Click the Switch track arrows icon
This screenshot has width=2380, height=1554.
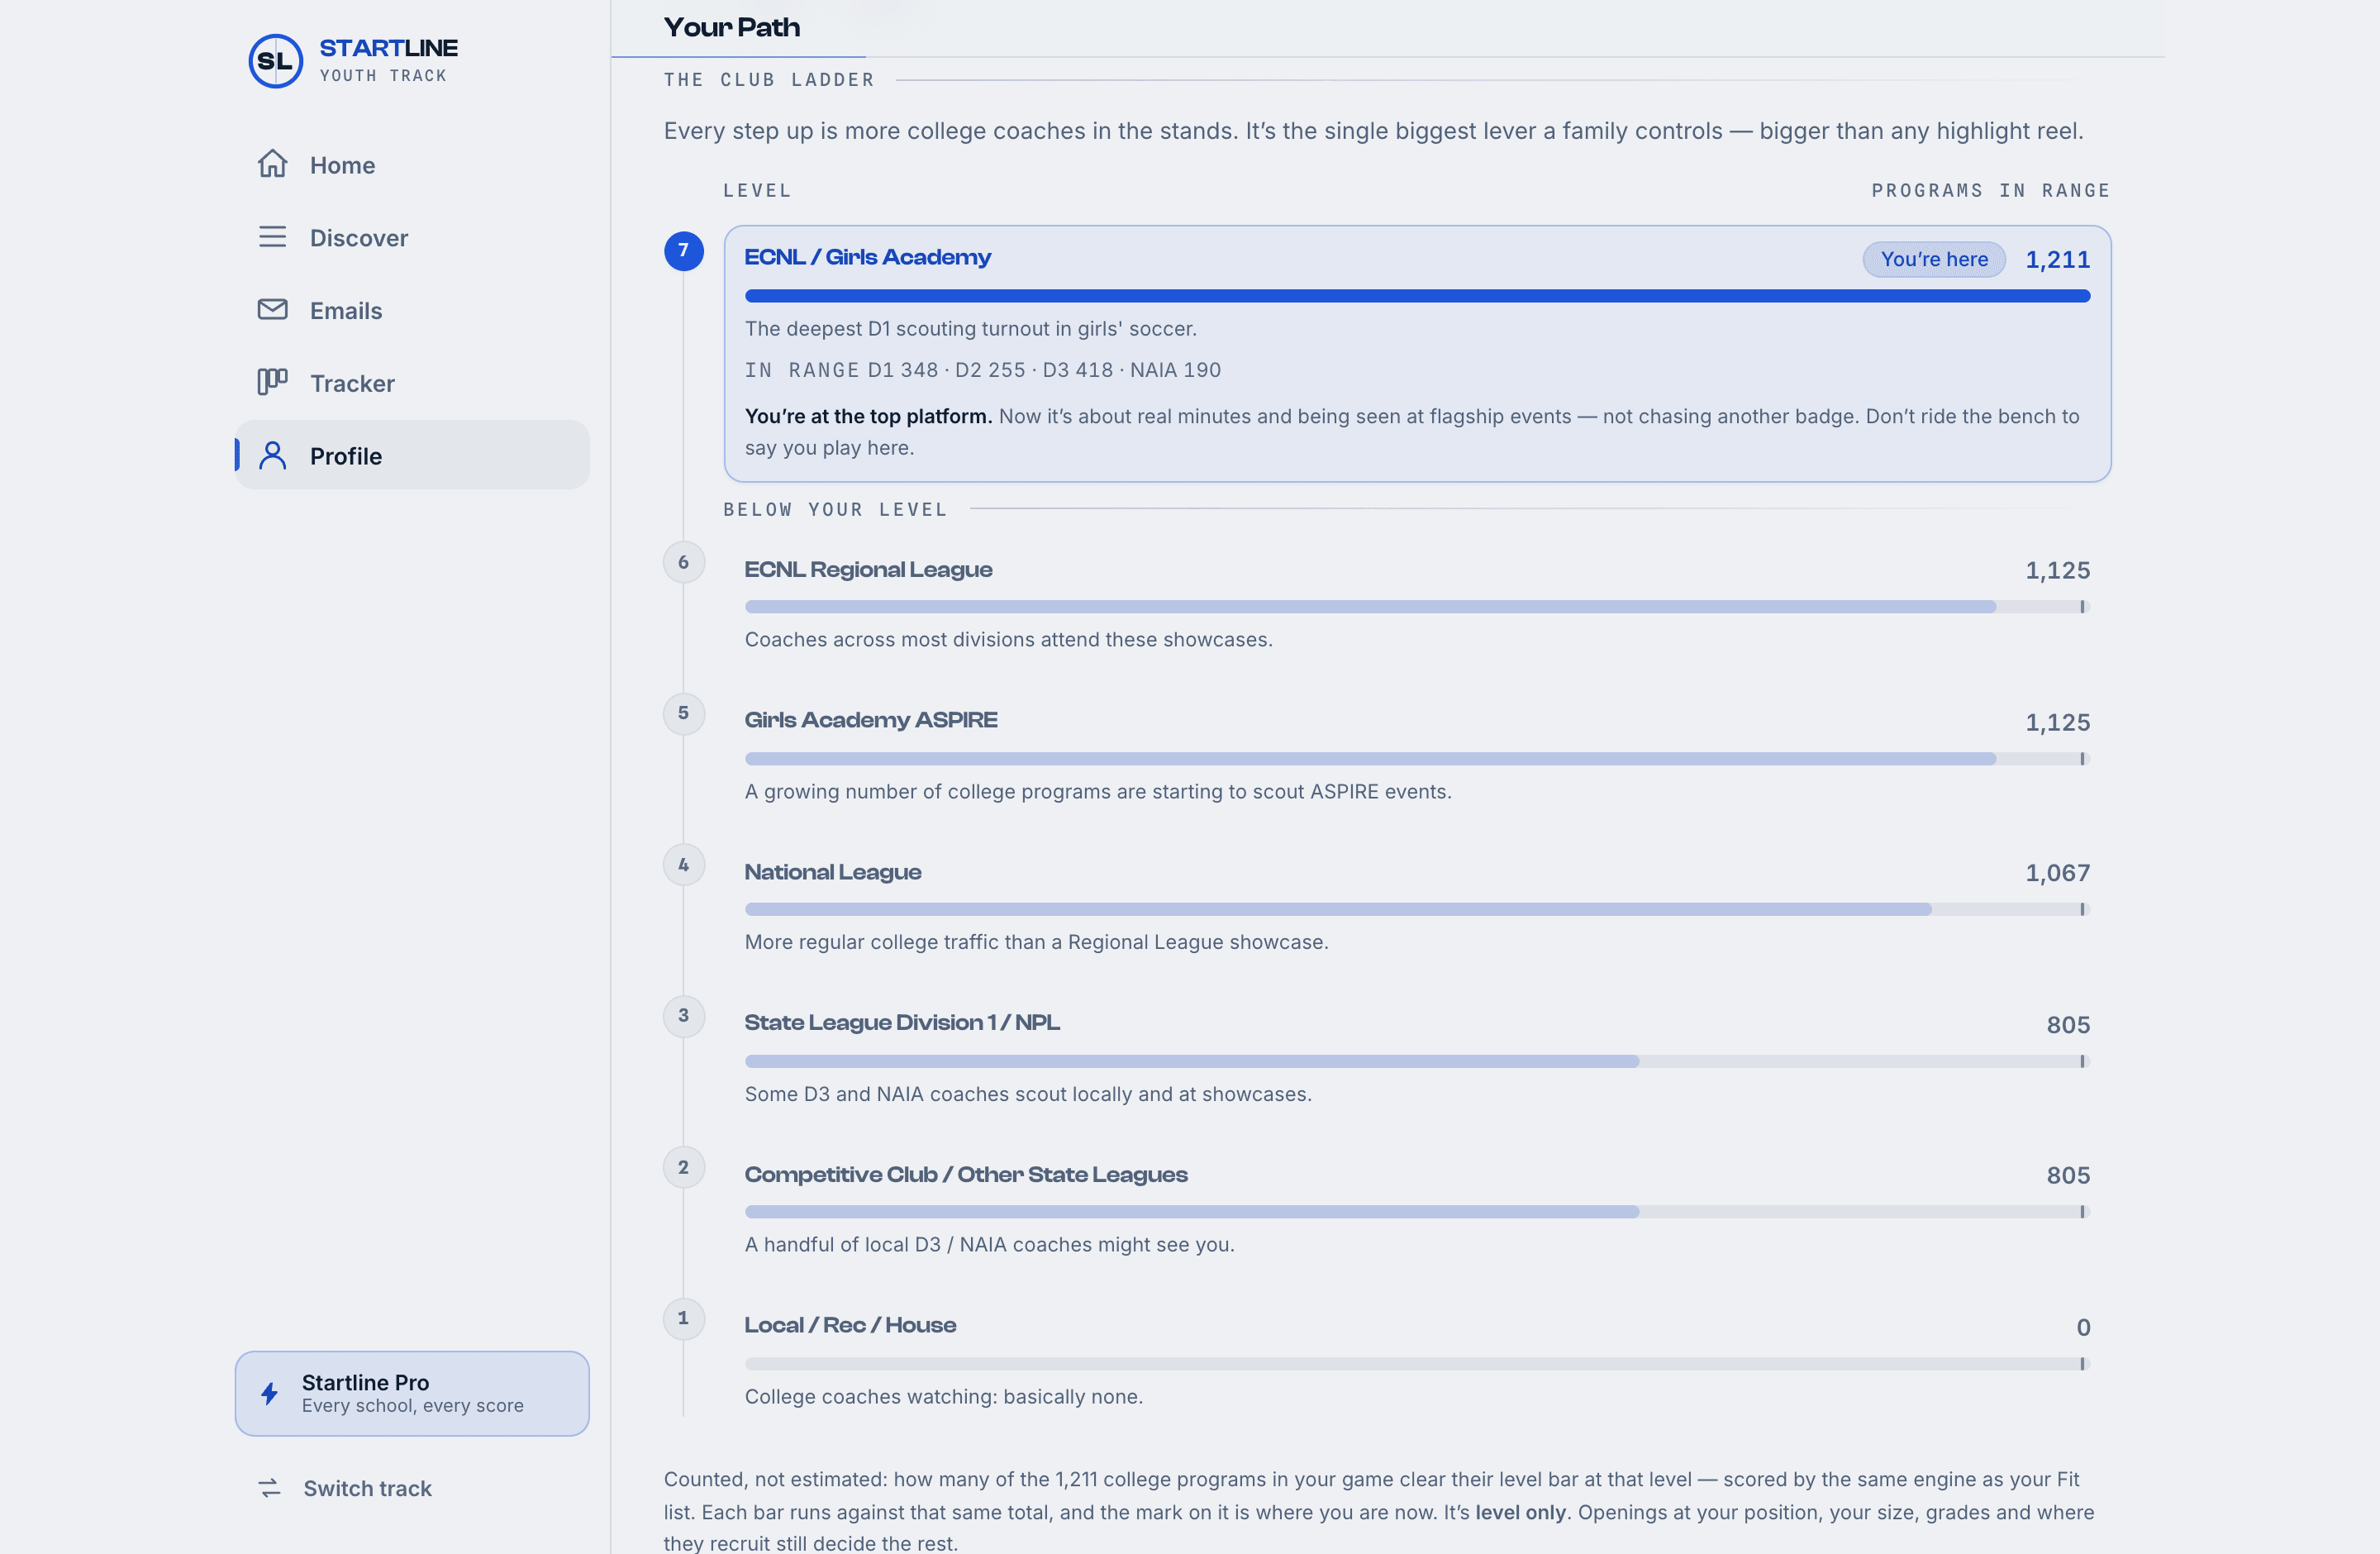tap(269, 1488)
